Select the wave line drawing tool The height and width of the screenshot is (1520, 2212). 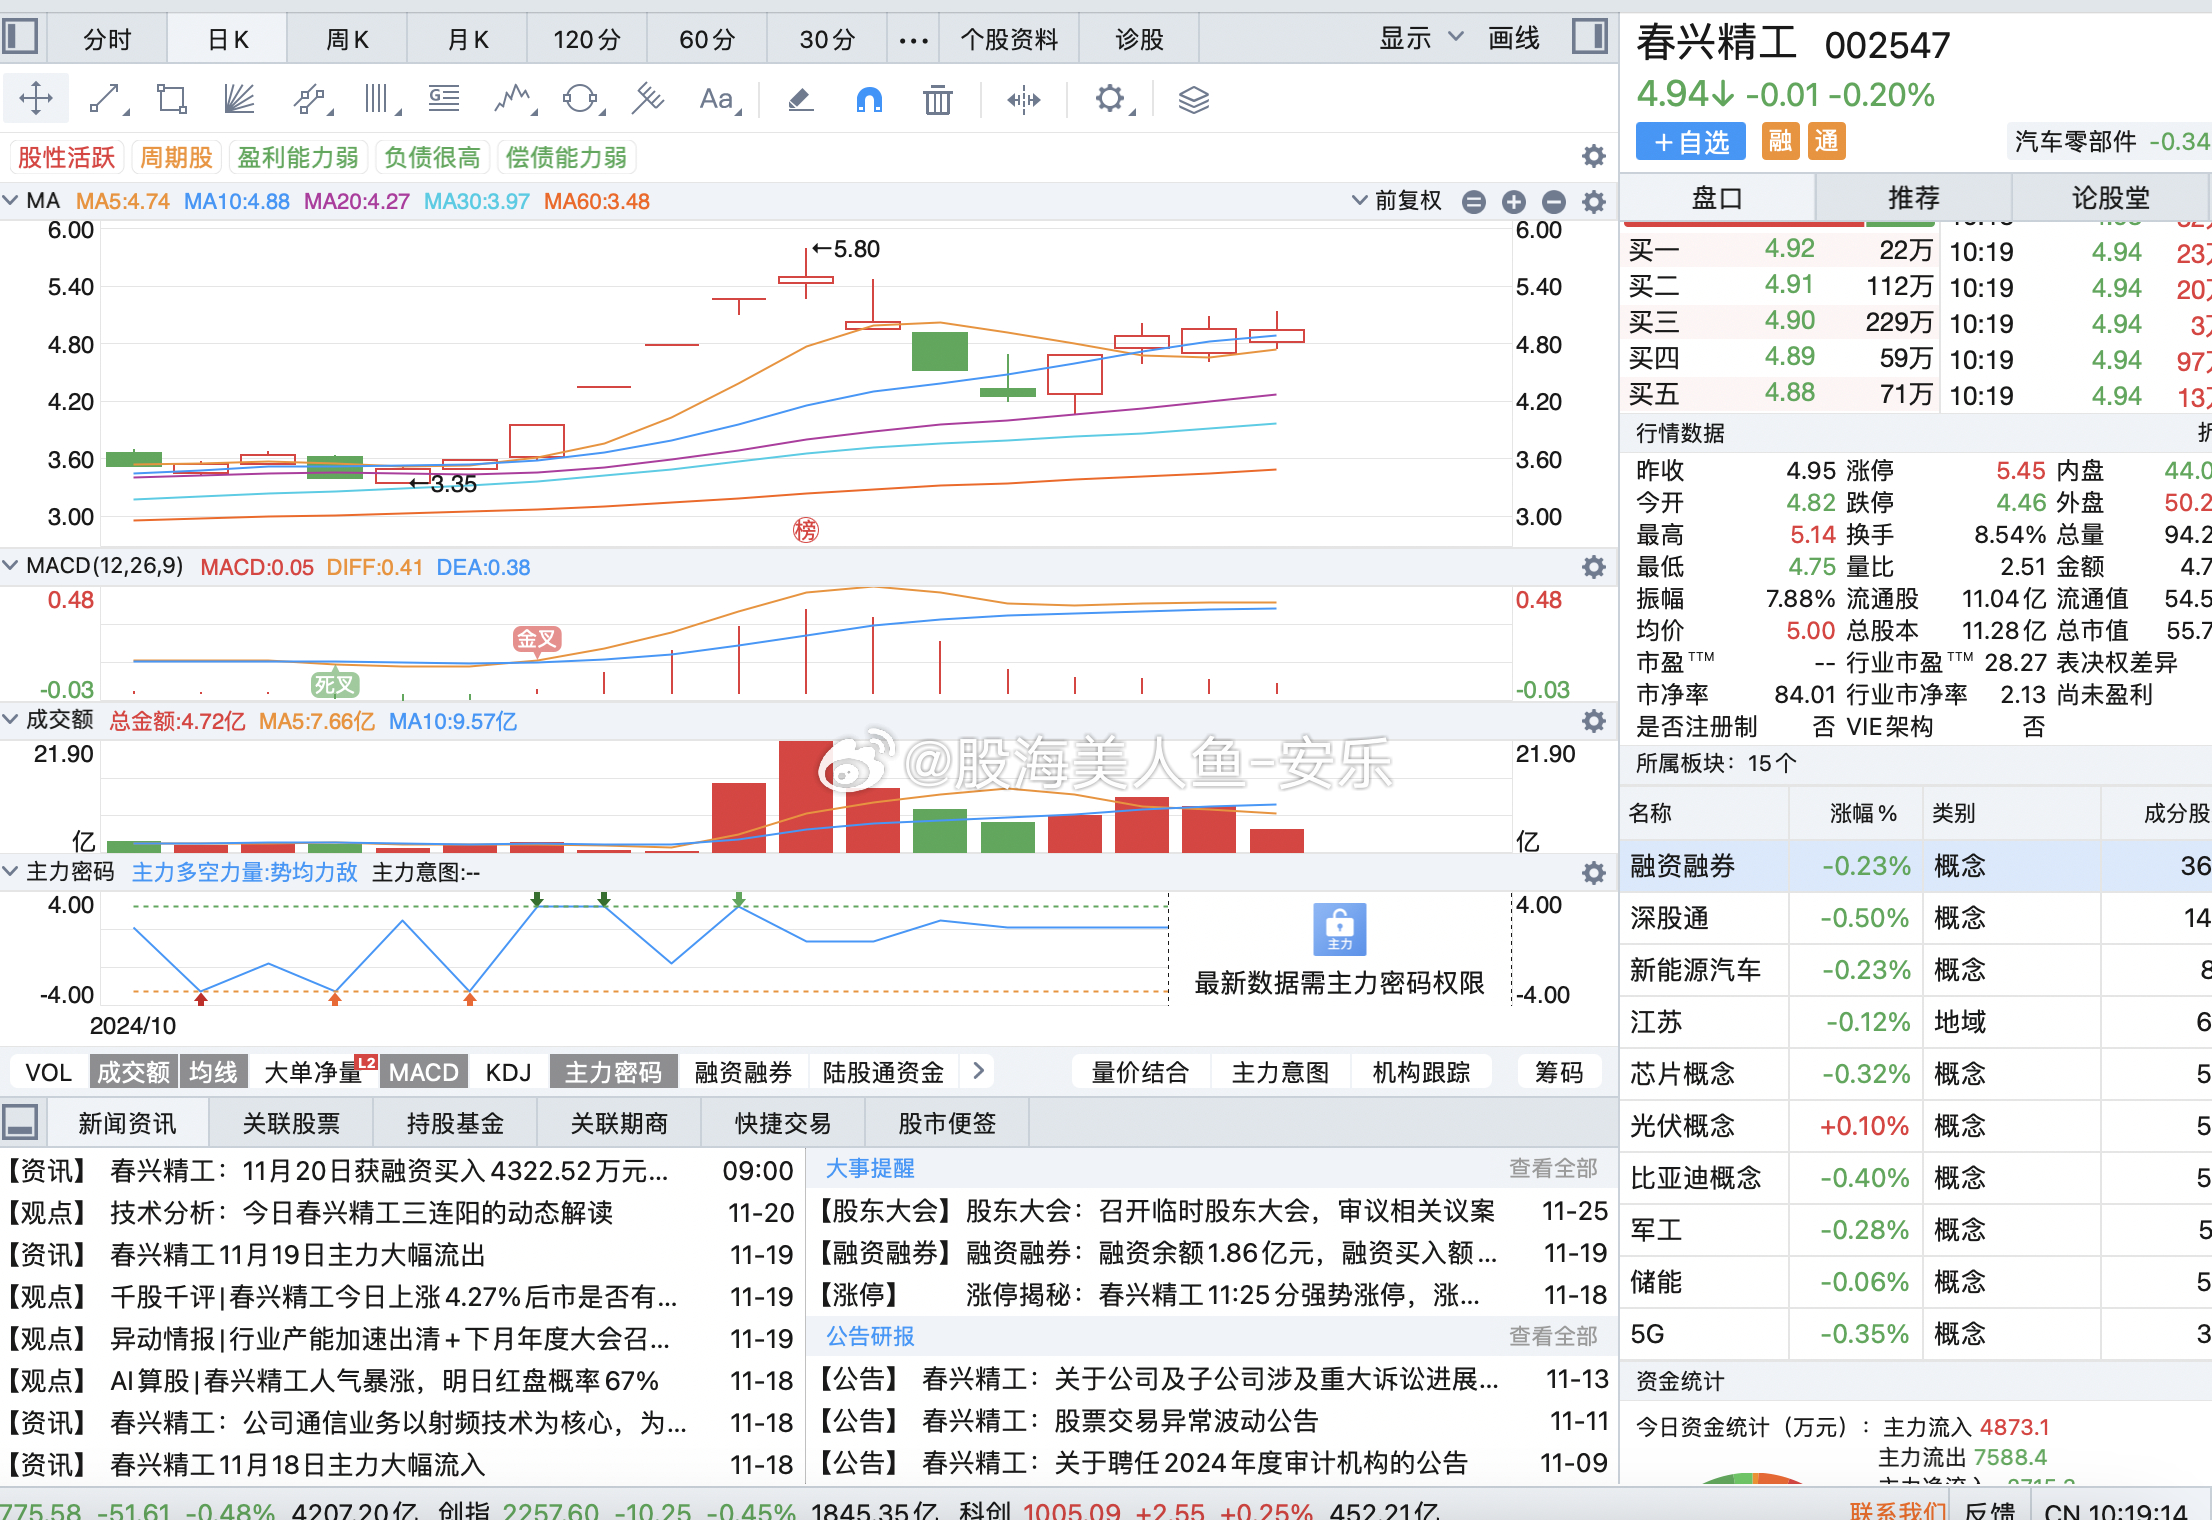tap(514, 99)
